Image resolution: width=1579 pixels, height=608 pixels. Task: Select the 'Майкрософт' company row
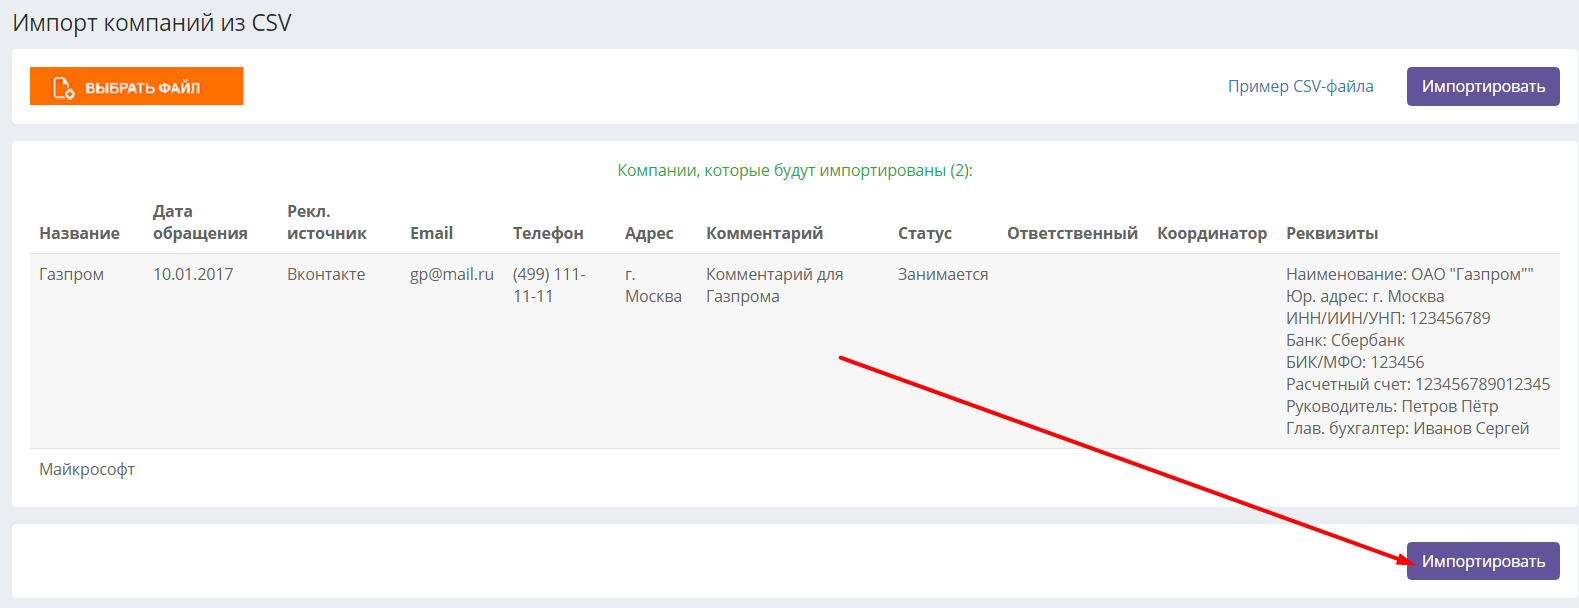click(794, 469)
